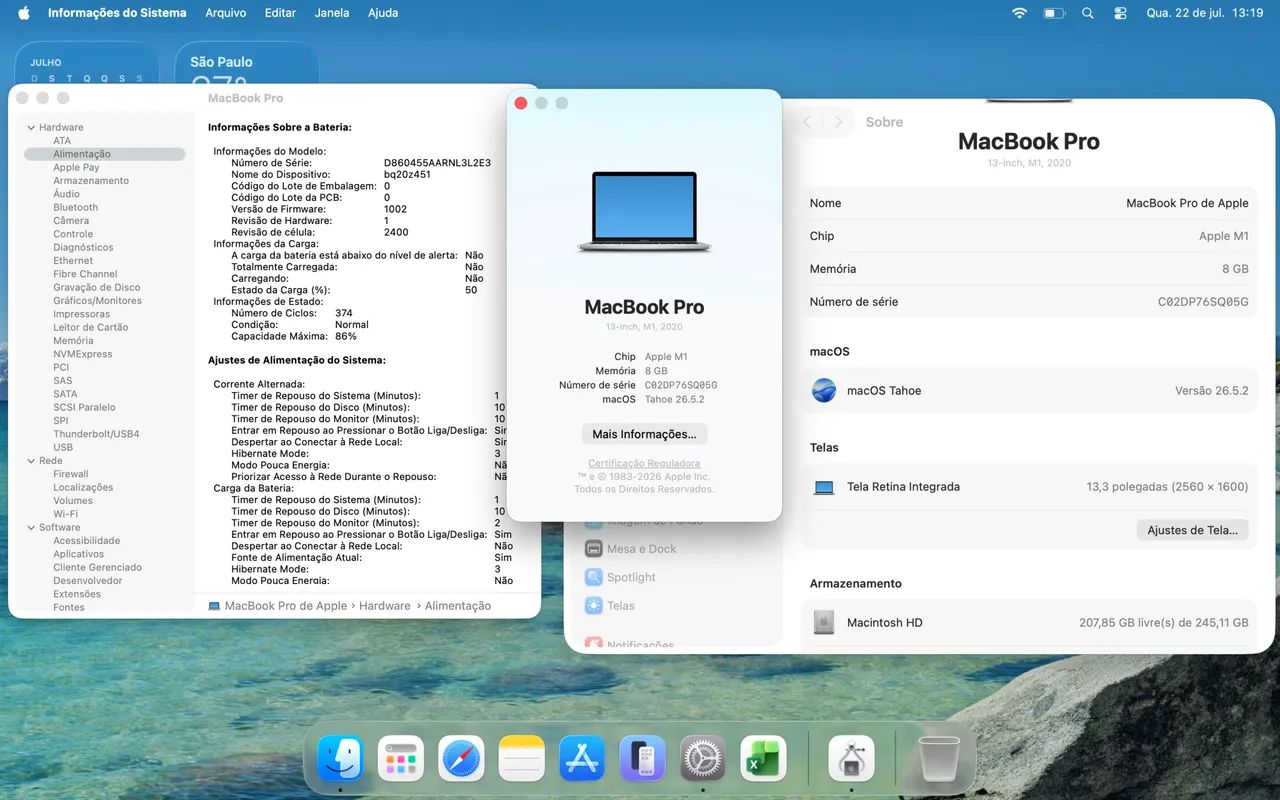This screenshot has width=1280, height=800.
Task: Select Wi-Fi under Rede in sidebar
Action: (x=65, y=514)
